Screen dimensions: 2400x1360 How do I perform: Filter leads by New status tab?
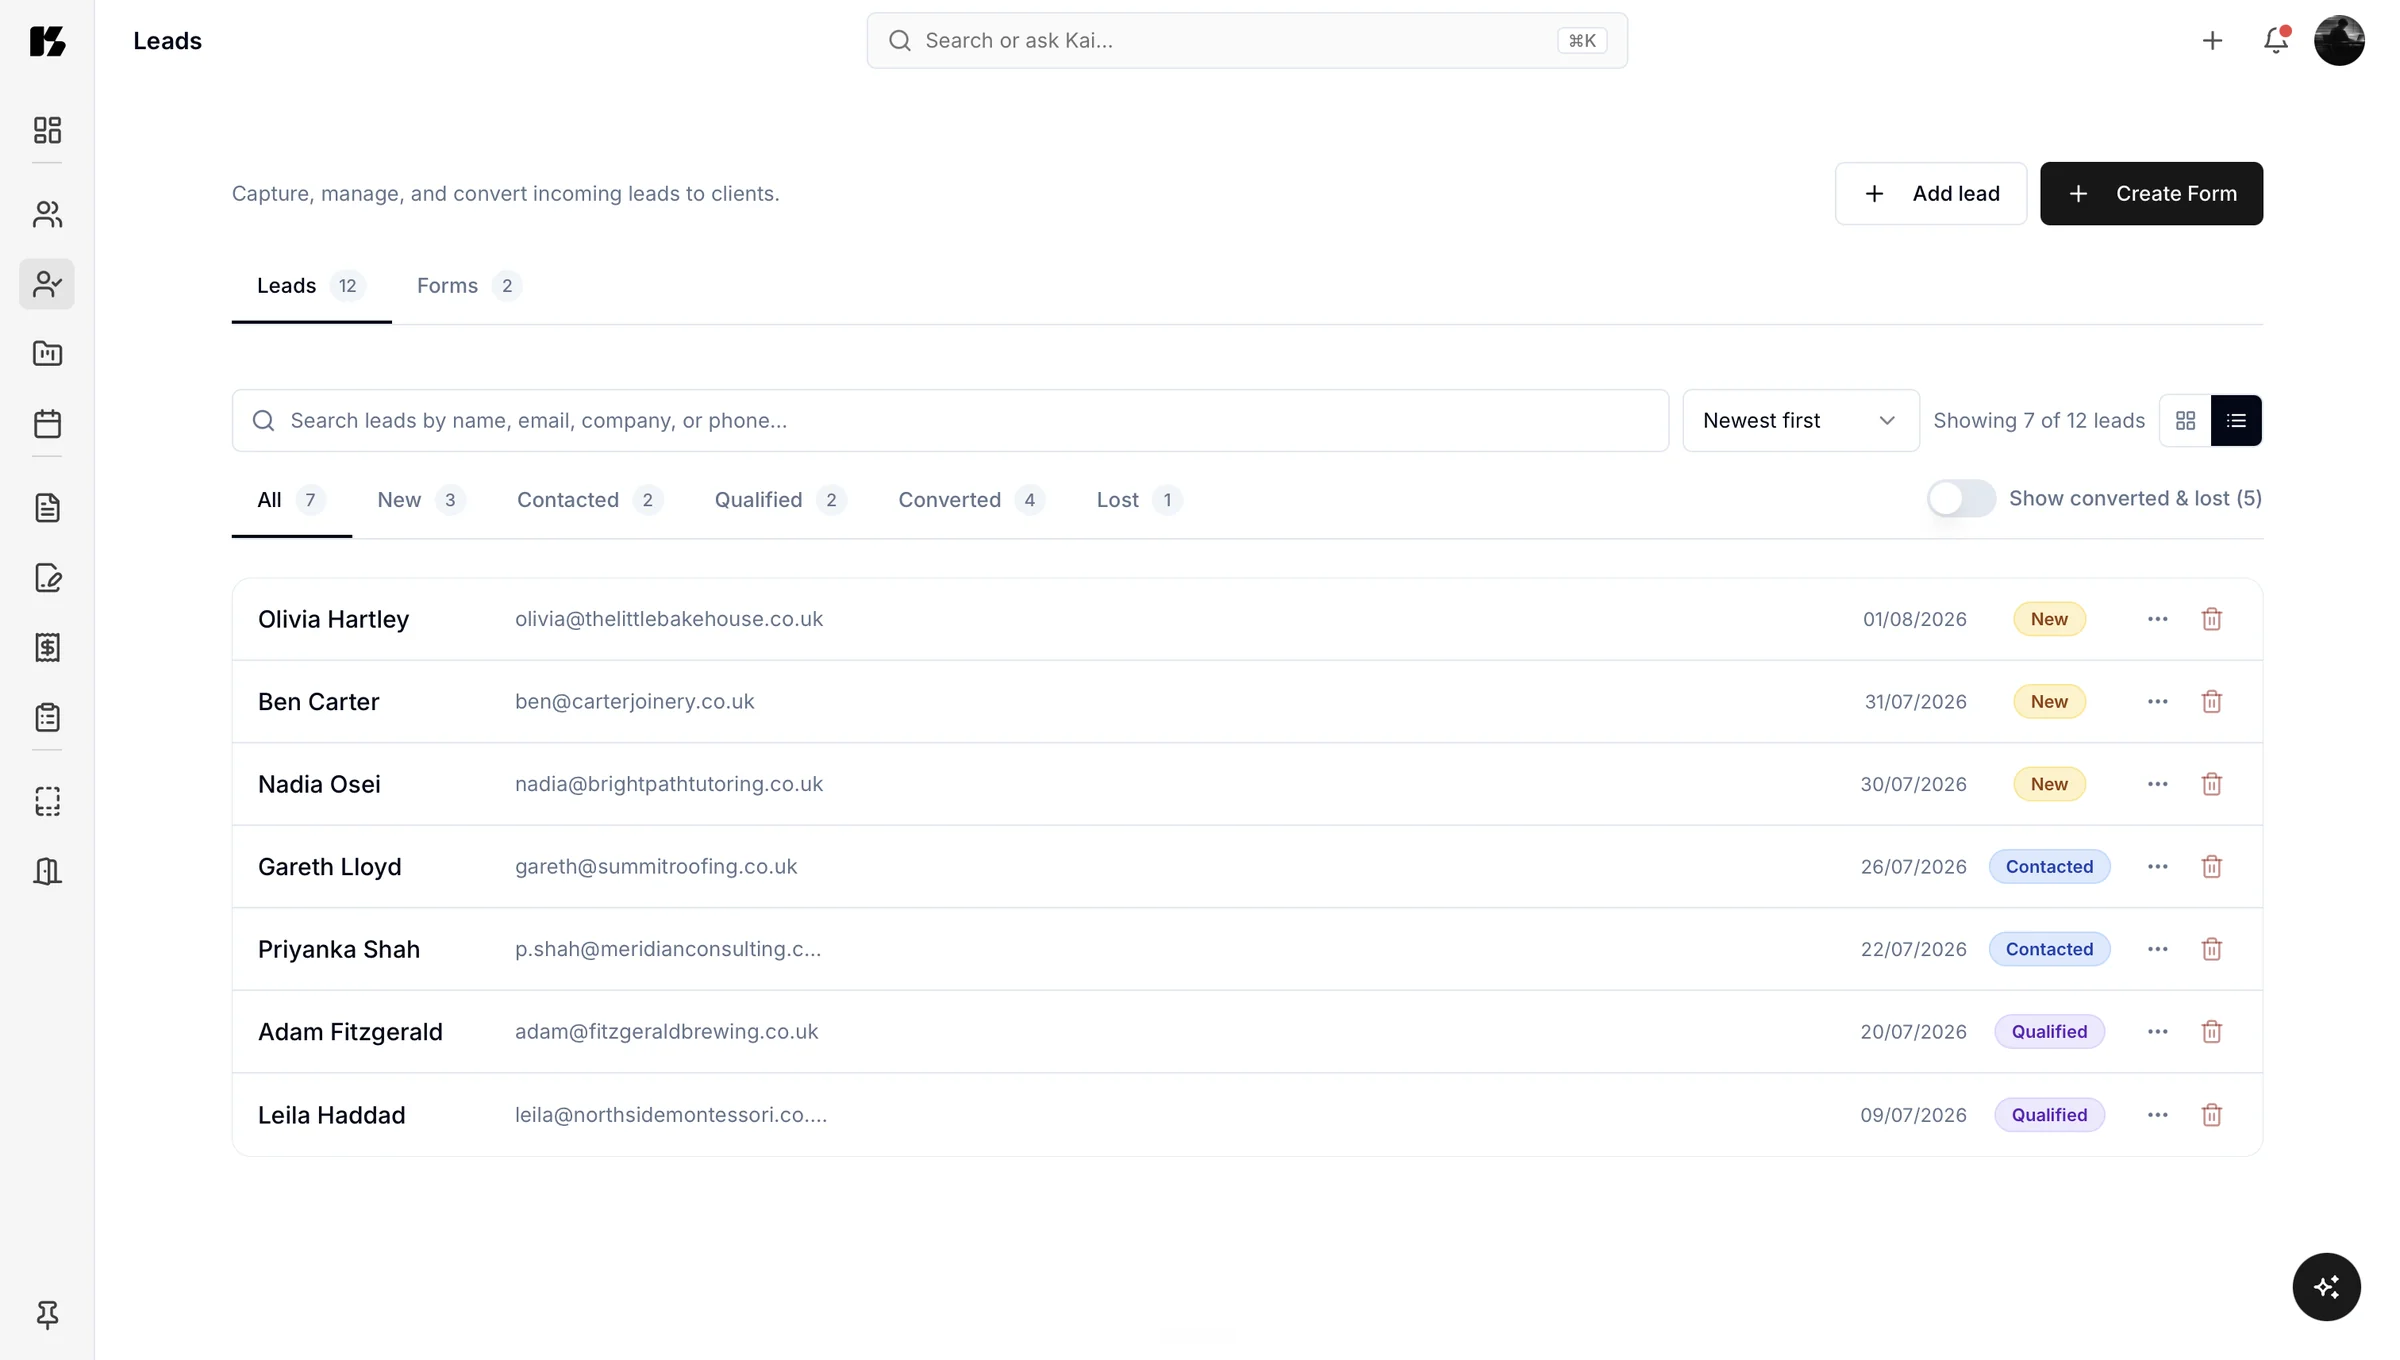420,500
